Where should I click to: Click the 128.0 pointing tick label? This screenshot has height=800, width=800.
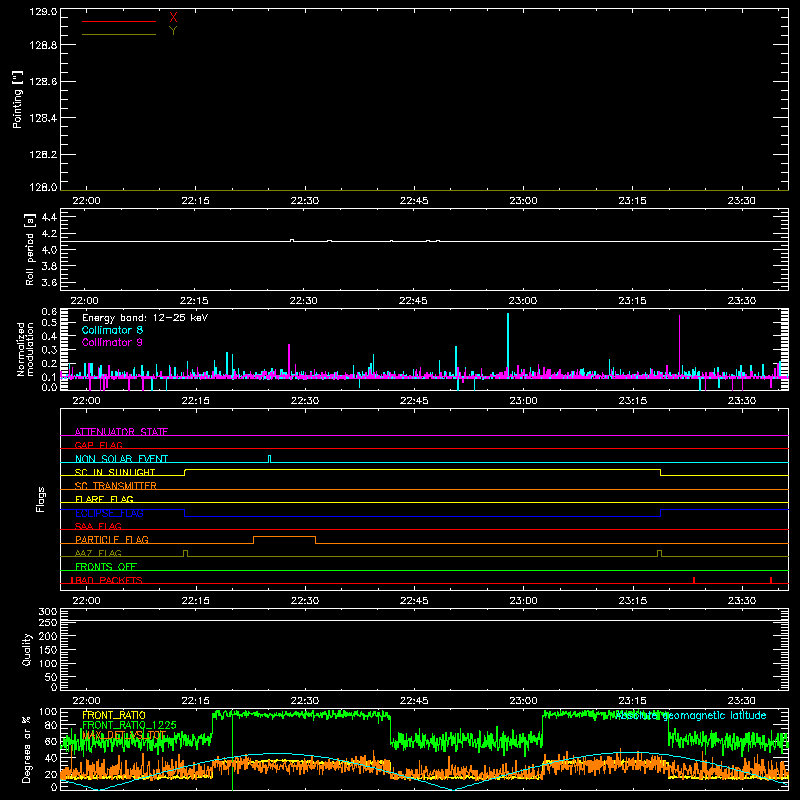pyautogui.click(x=43, y=187)
